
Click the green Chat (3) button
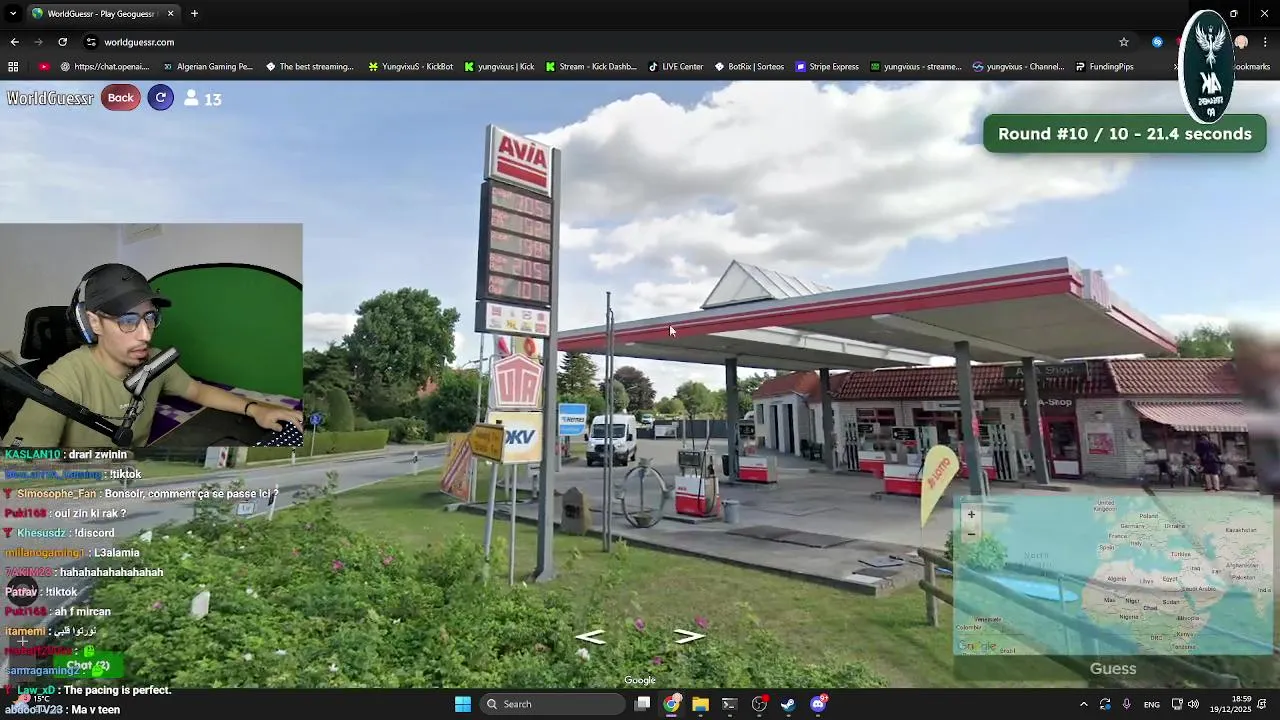pyautogui.click(x=88, y=665)
